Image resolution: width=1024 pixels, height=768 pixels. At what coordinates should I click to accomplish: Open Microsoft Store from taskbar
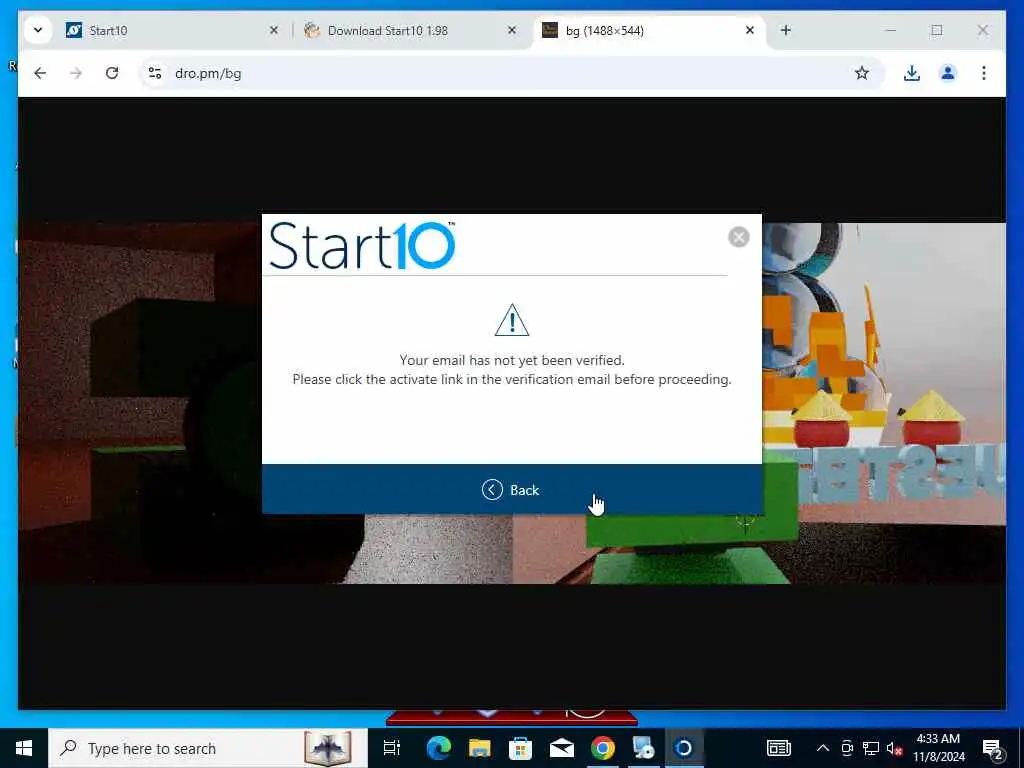click(x=520, y=748)
